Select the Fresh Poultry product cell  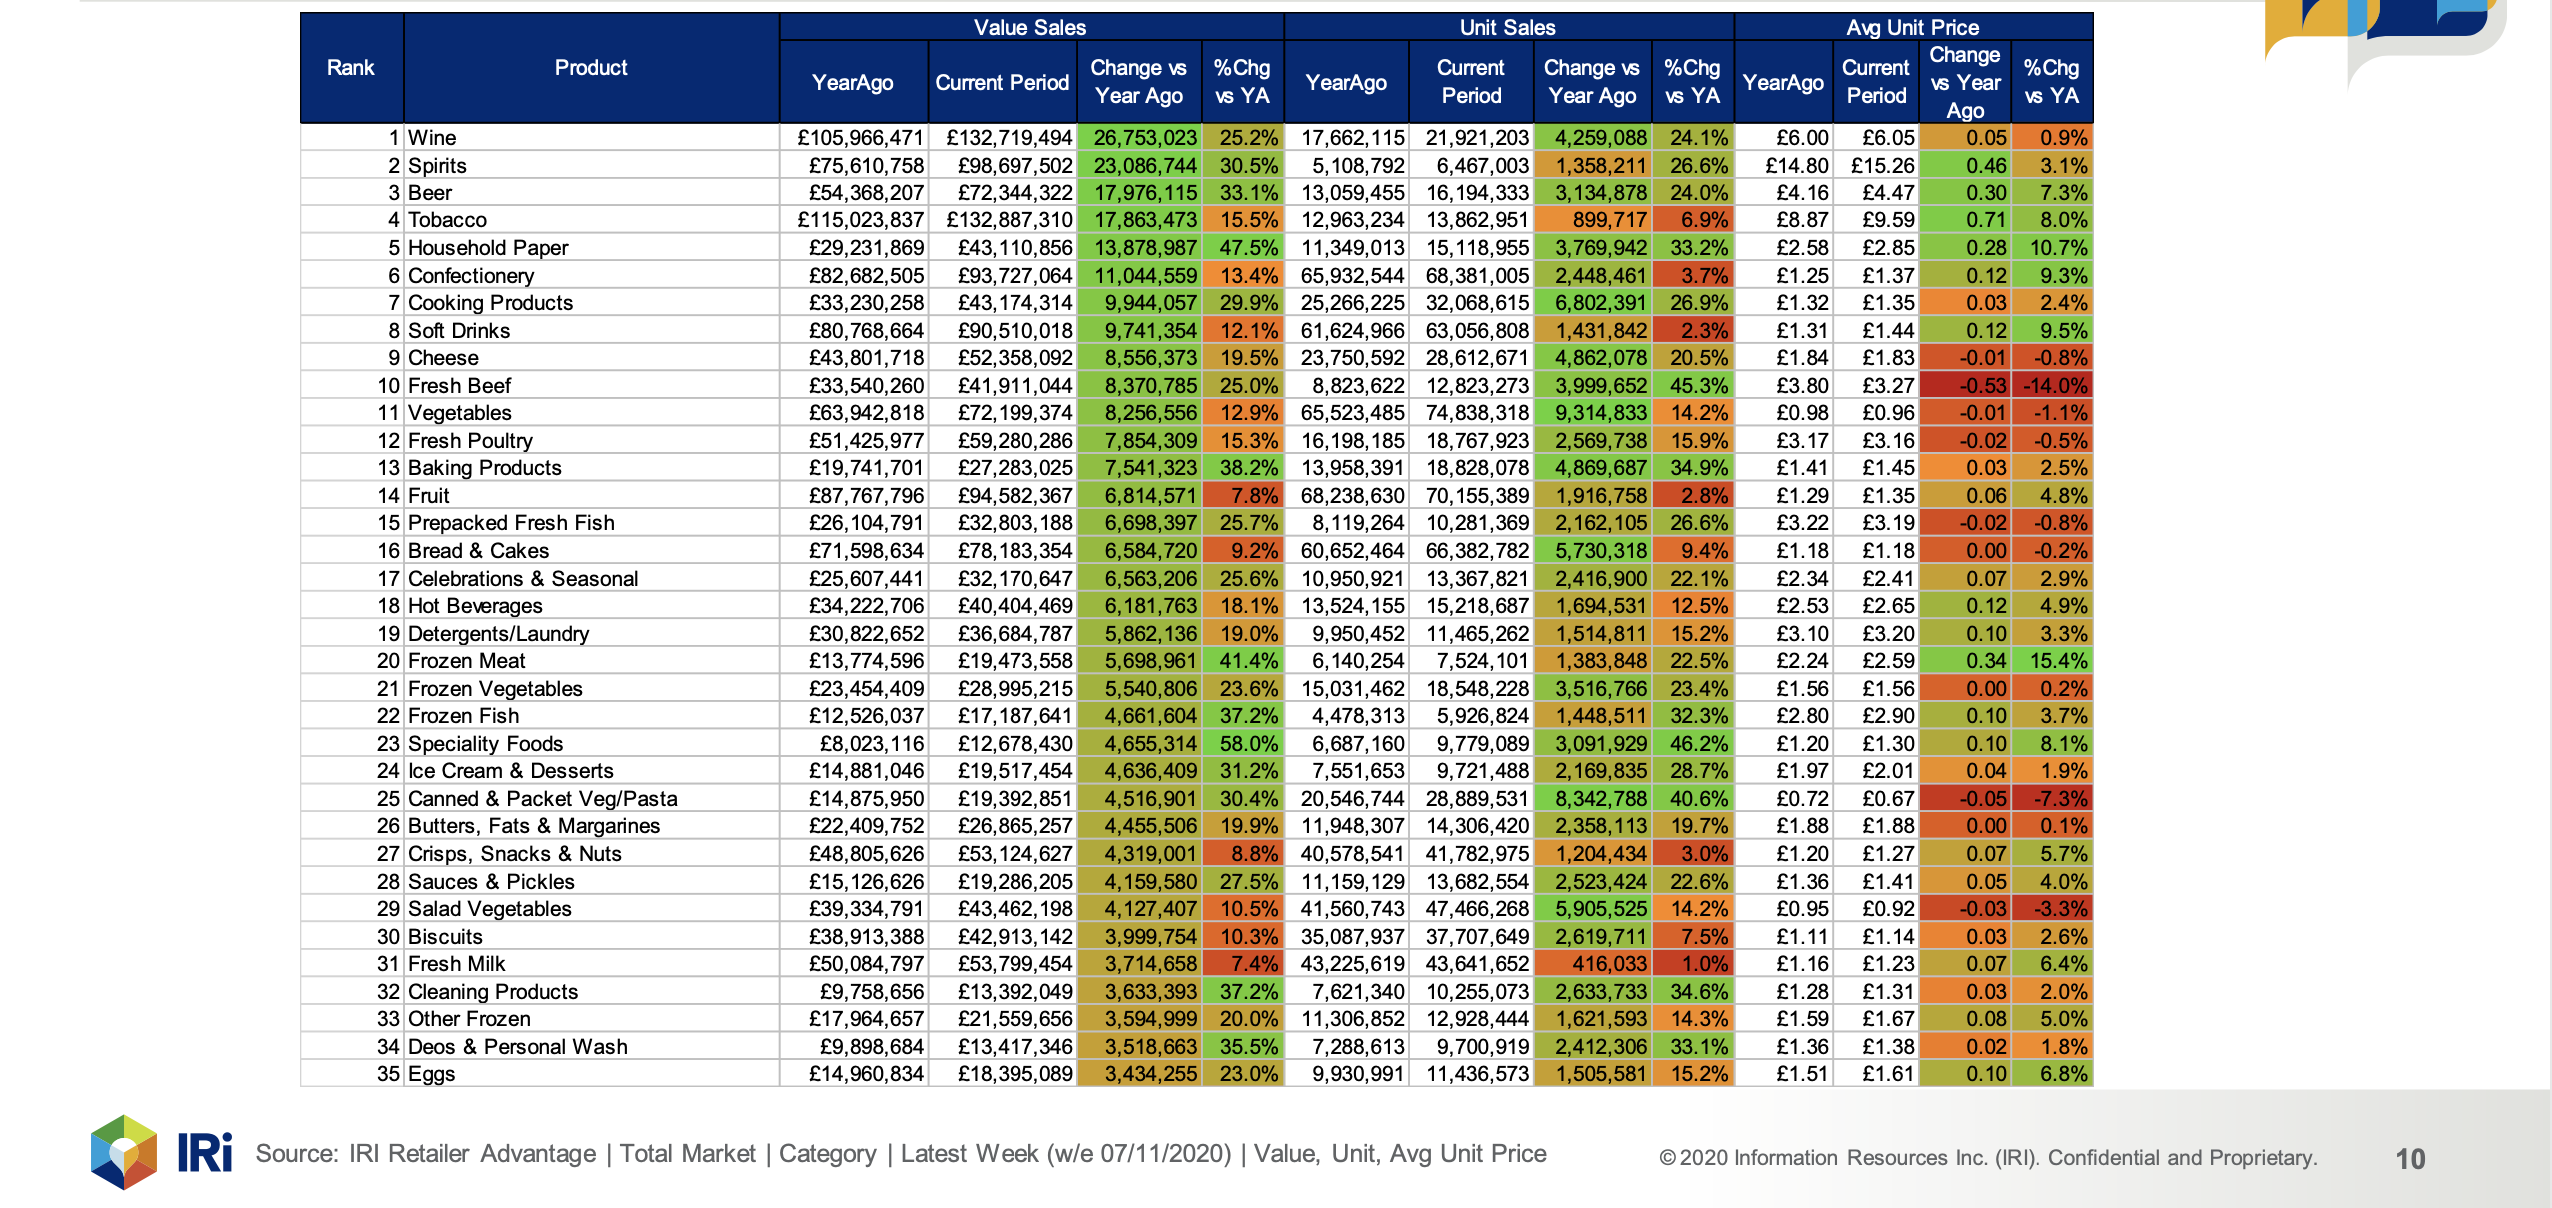coord(591,441)
